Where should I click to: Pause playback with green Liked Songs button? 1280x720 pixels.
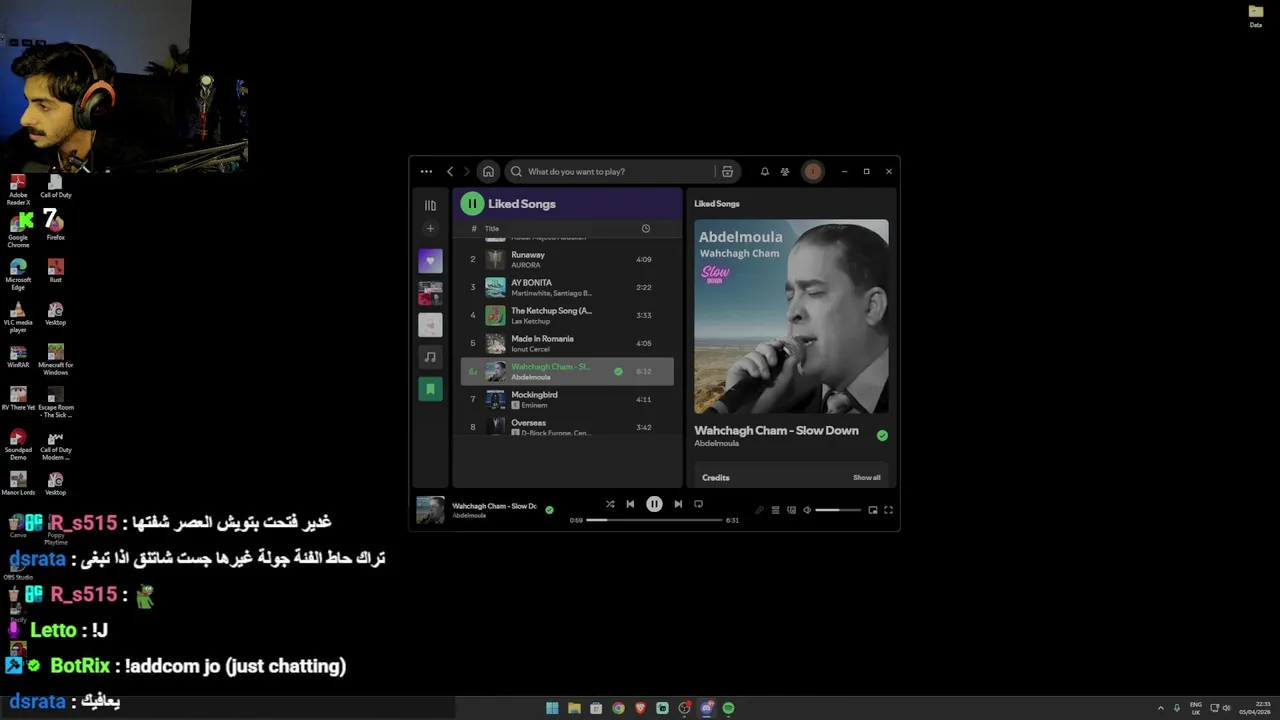tap(472, 204)
